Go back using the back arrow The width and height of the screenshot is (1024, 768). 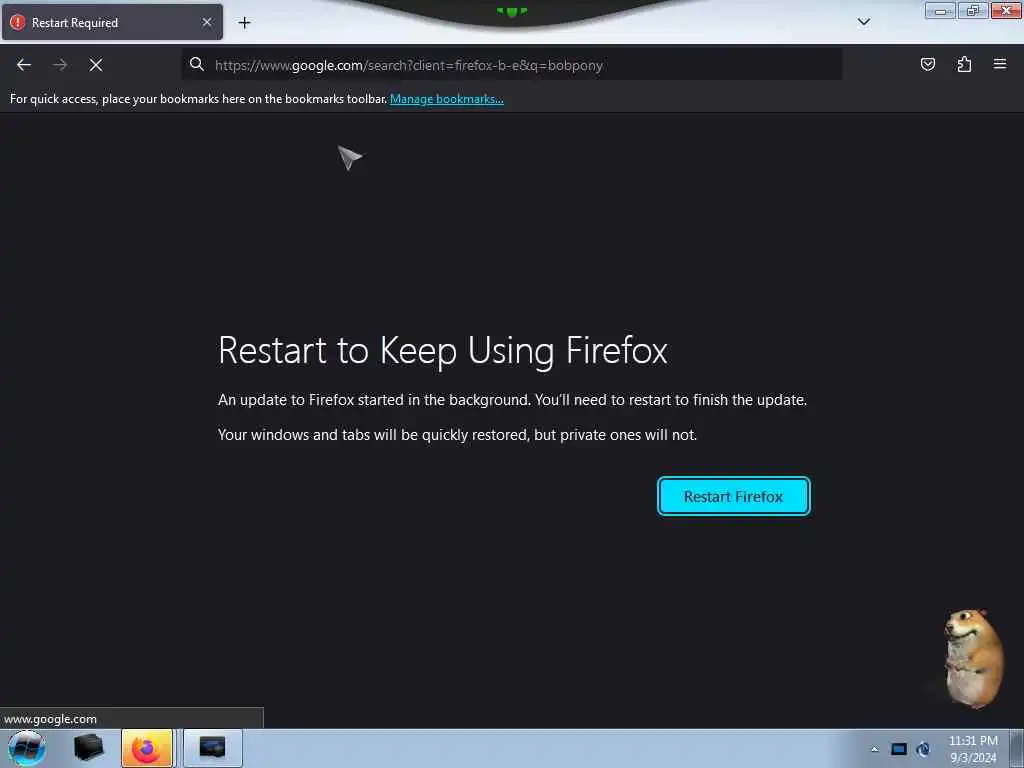click(24, 65)
